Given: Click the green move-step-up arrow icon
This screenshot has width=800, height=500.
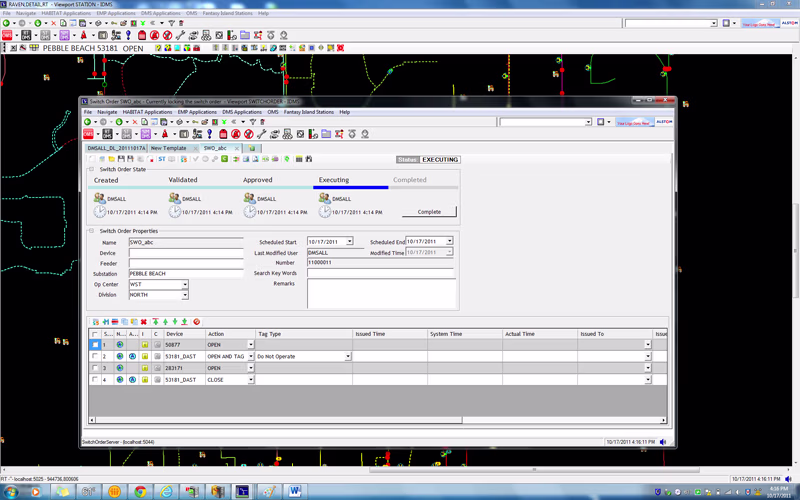Looking at the screenshot, I should [165, 322].
